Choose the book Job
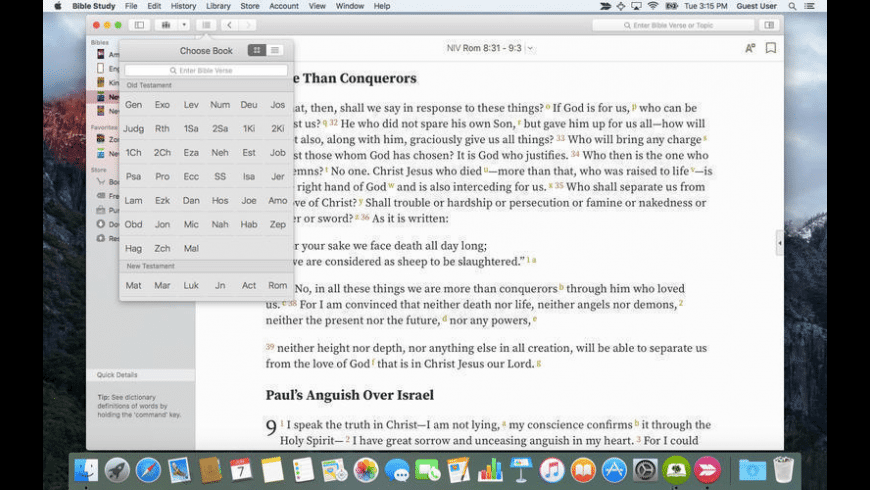 277,153
